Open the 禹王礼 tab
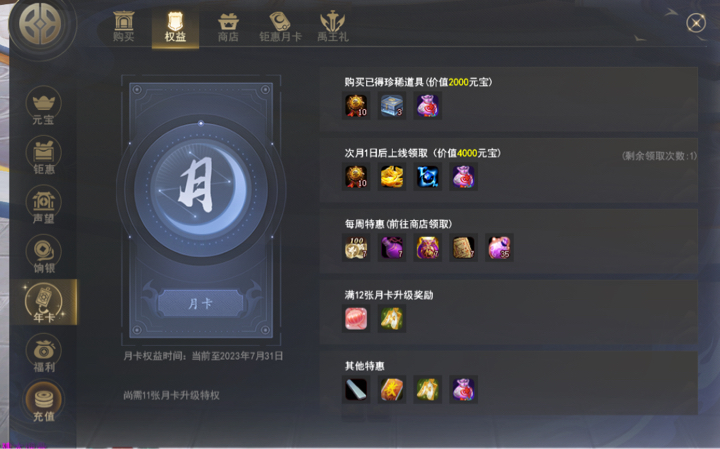 [333, 28]
